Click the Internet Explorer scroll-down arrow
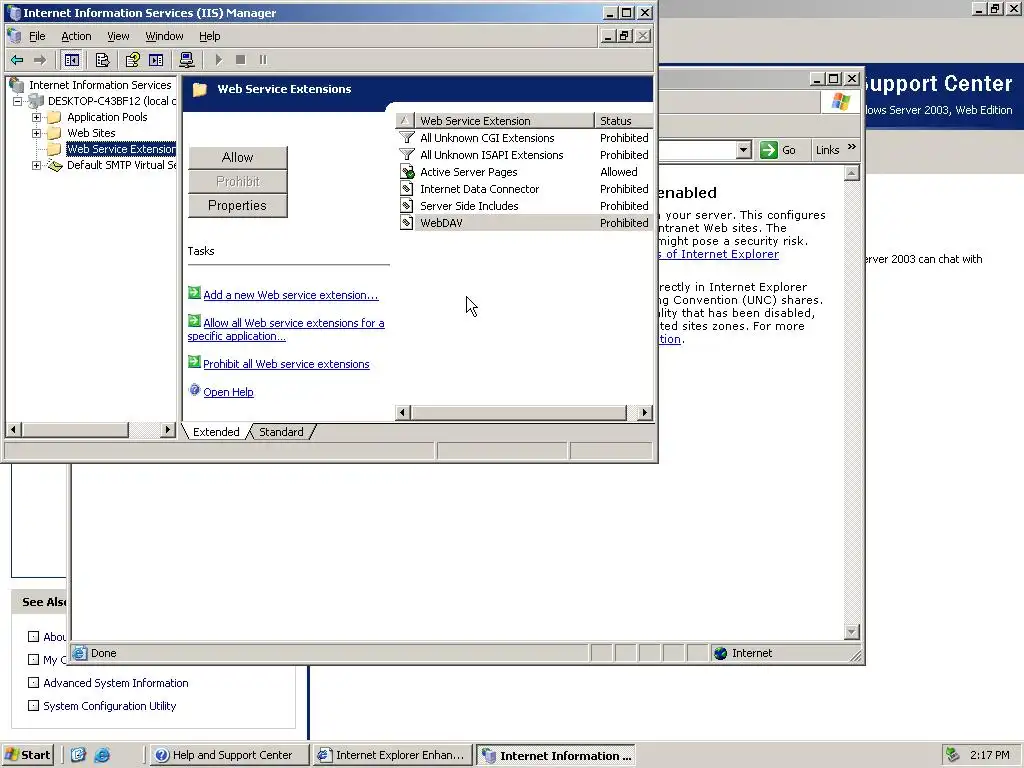This screenshot has width=1024, height=768. (852, 632)
